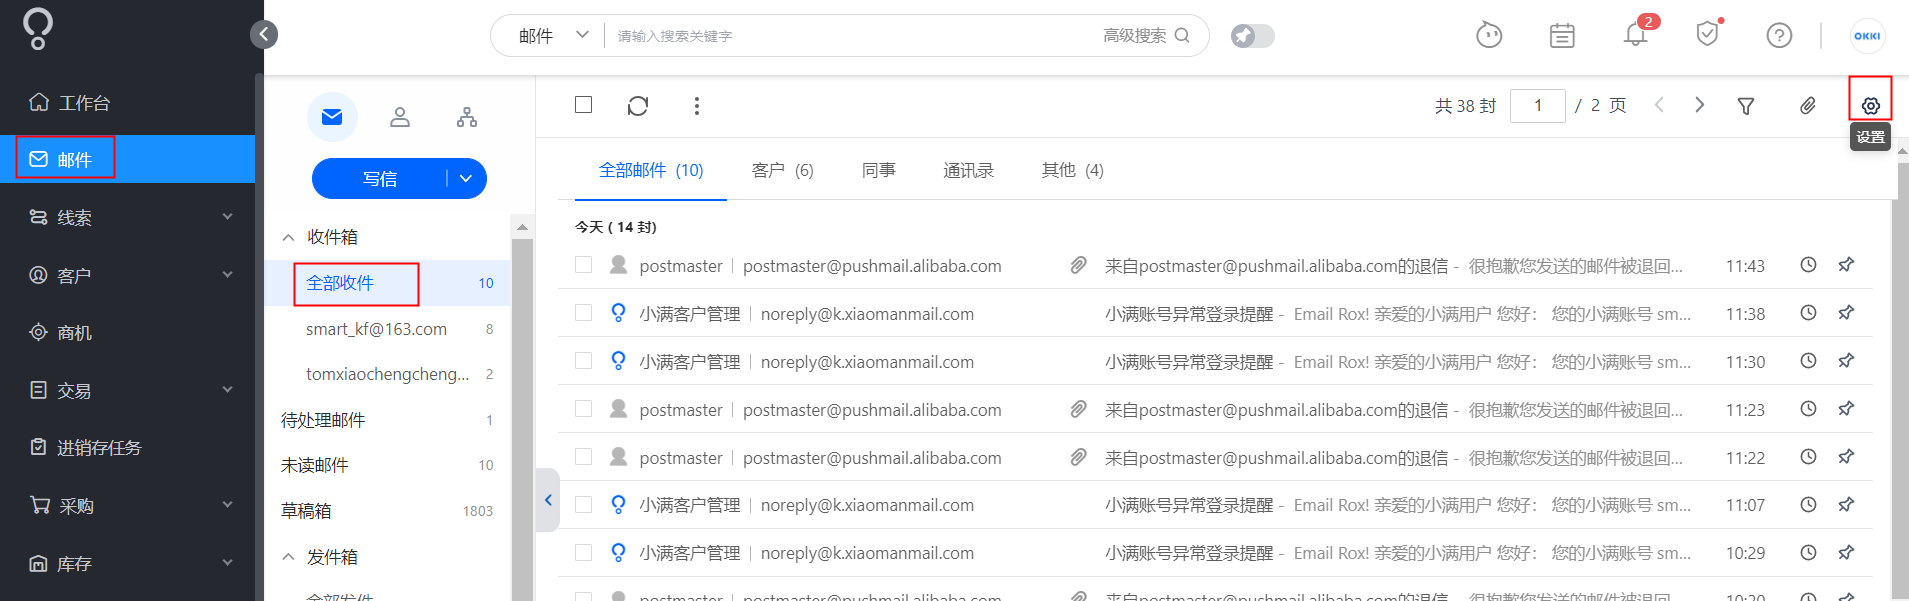Switch to the 客户 (6) tab
This screenshot has width=1909, height=601.
click(782, 170)
